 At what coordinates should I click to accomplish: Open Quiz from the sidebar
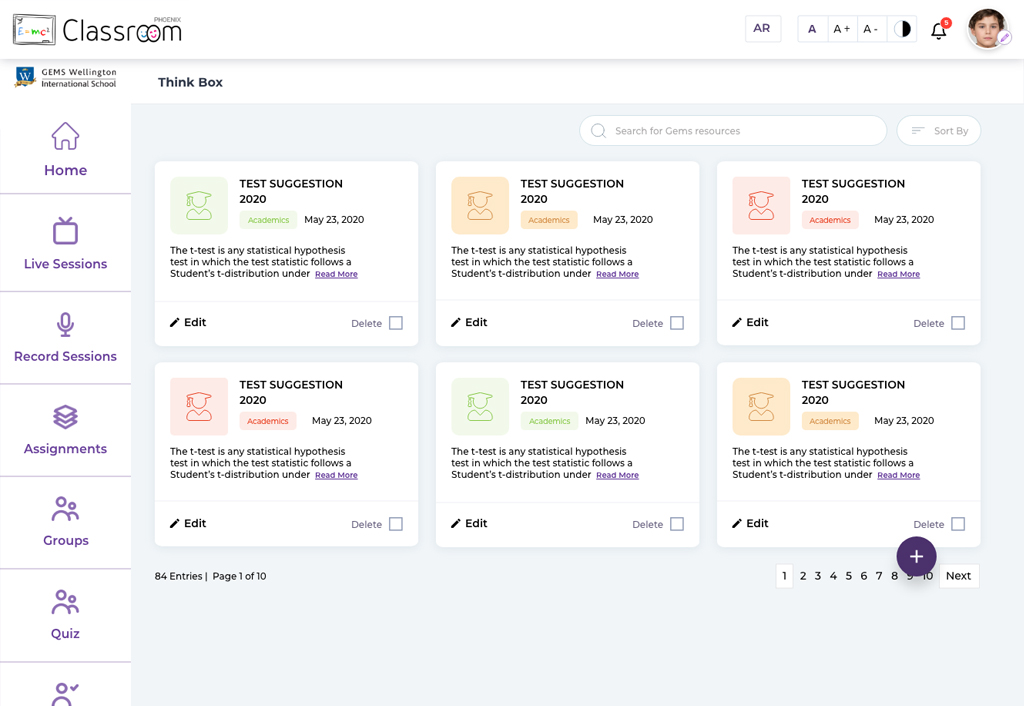[65, 615]
